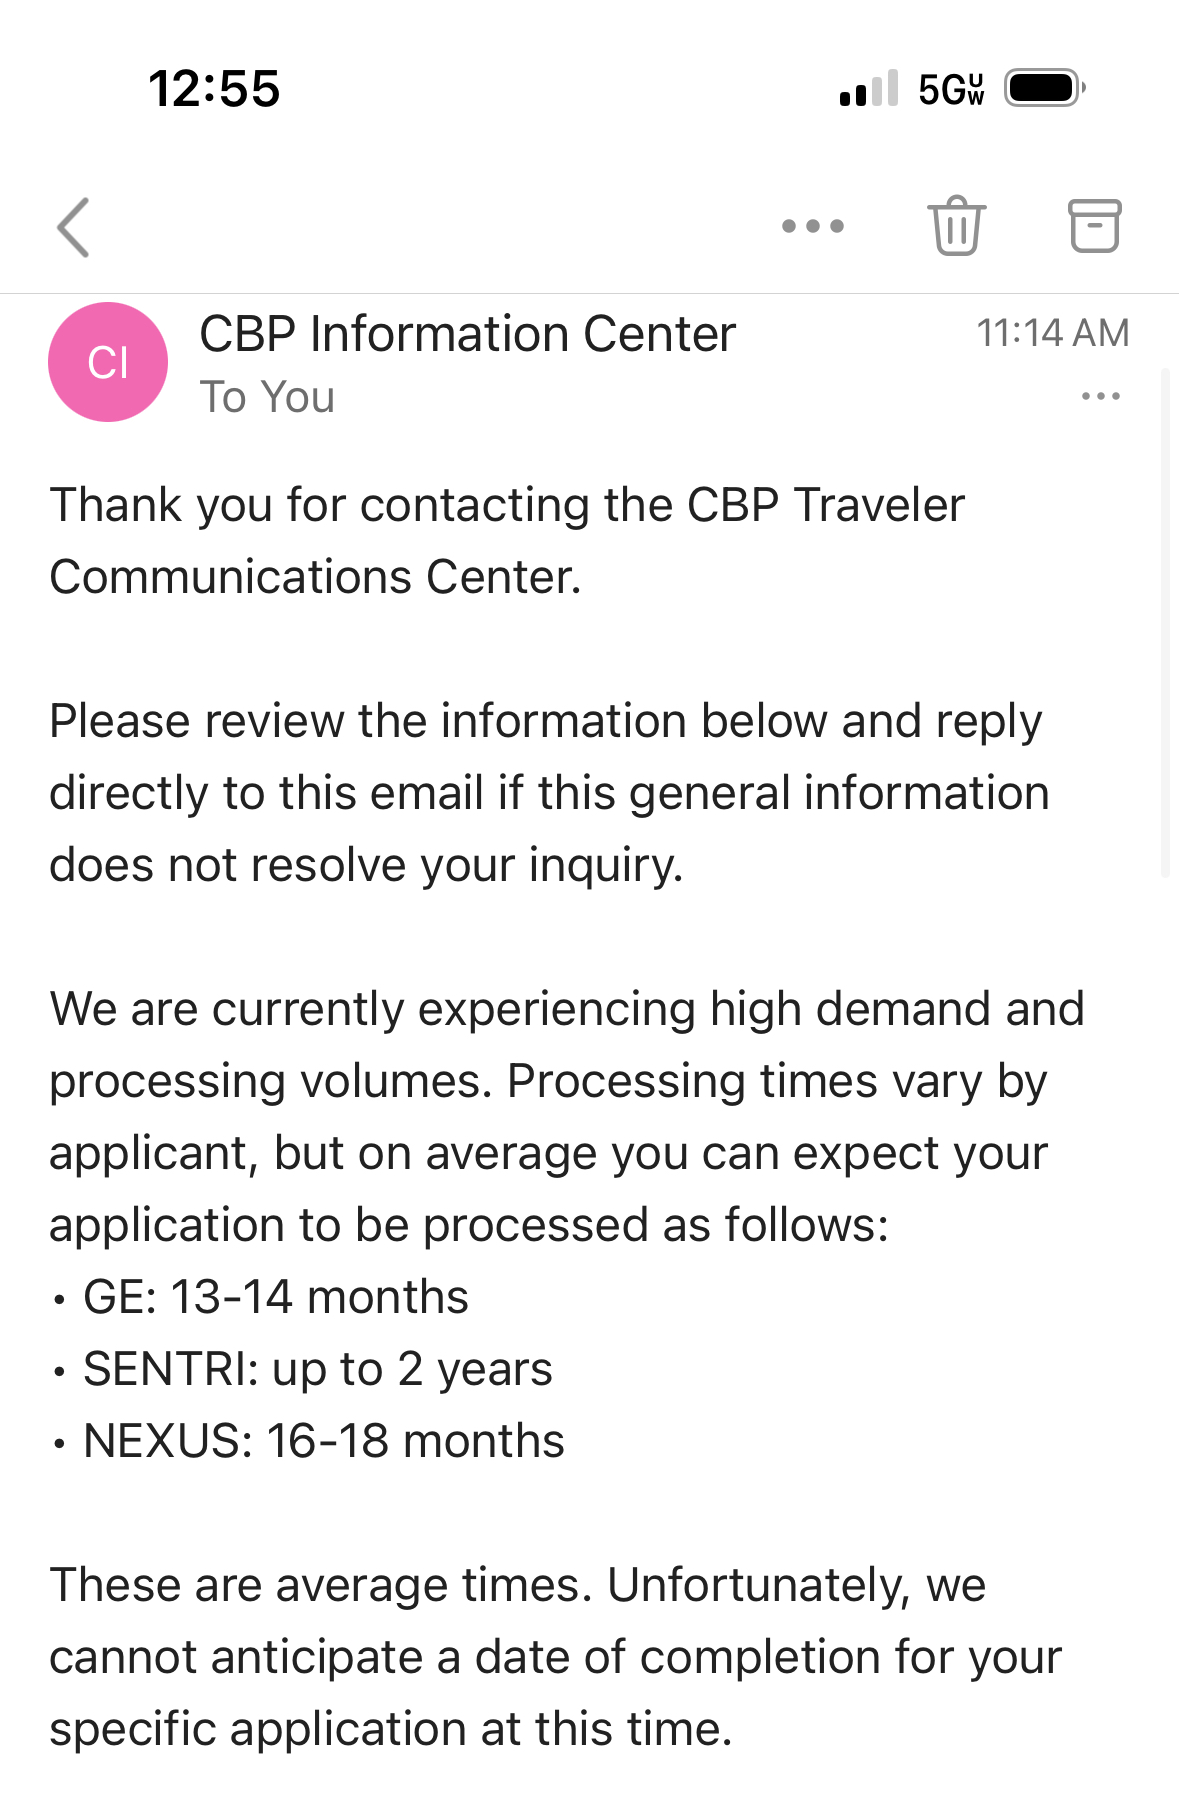Tap the 12:55 status bar clock
1179x1816 pixels.
[x=214, y=88]
